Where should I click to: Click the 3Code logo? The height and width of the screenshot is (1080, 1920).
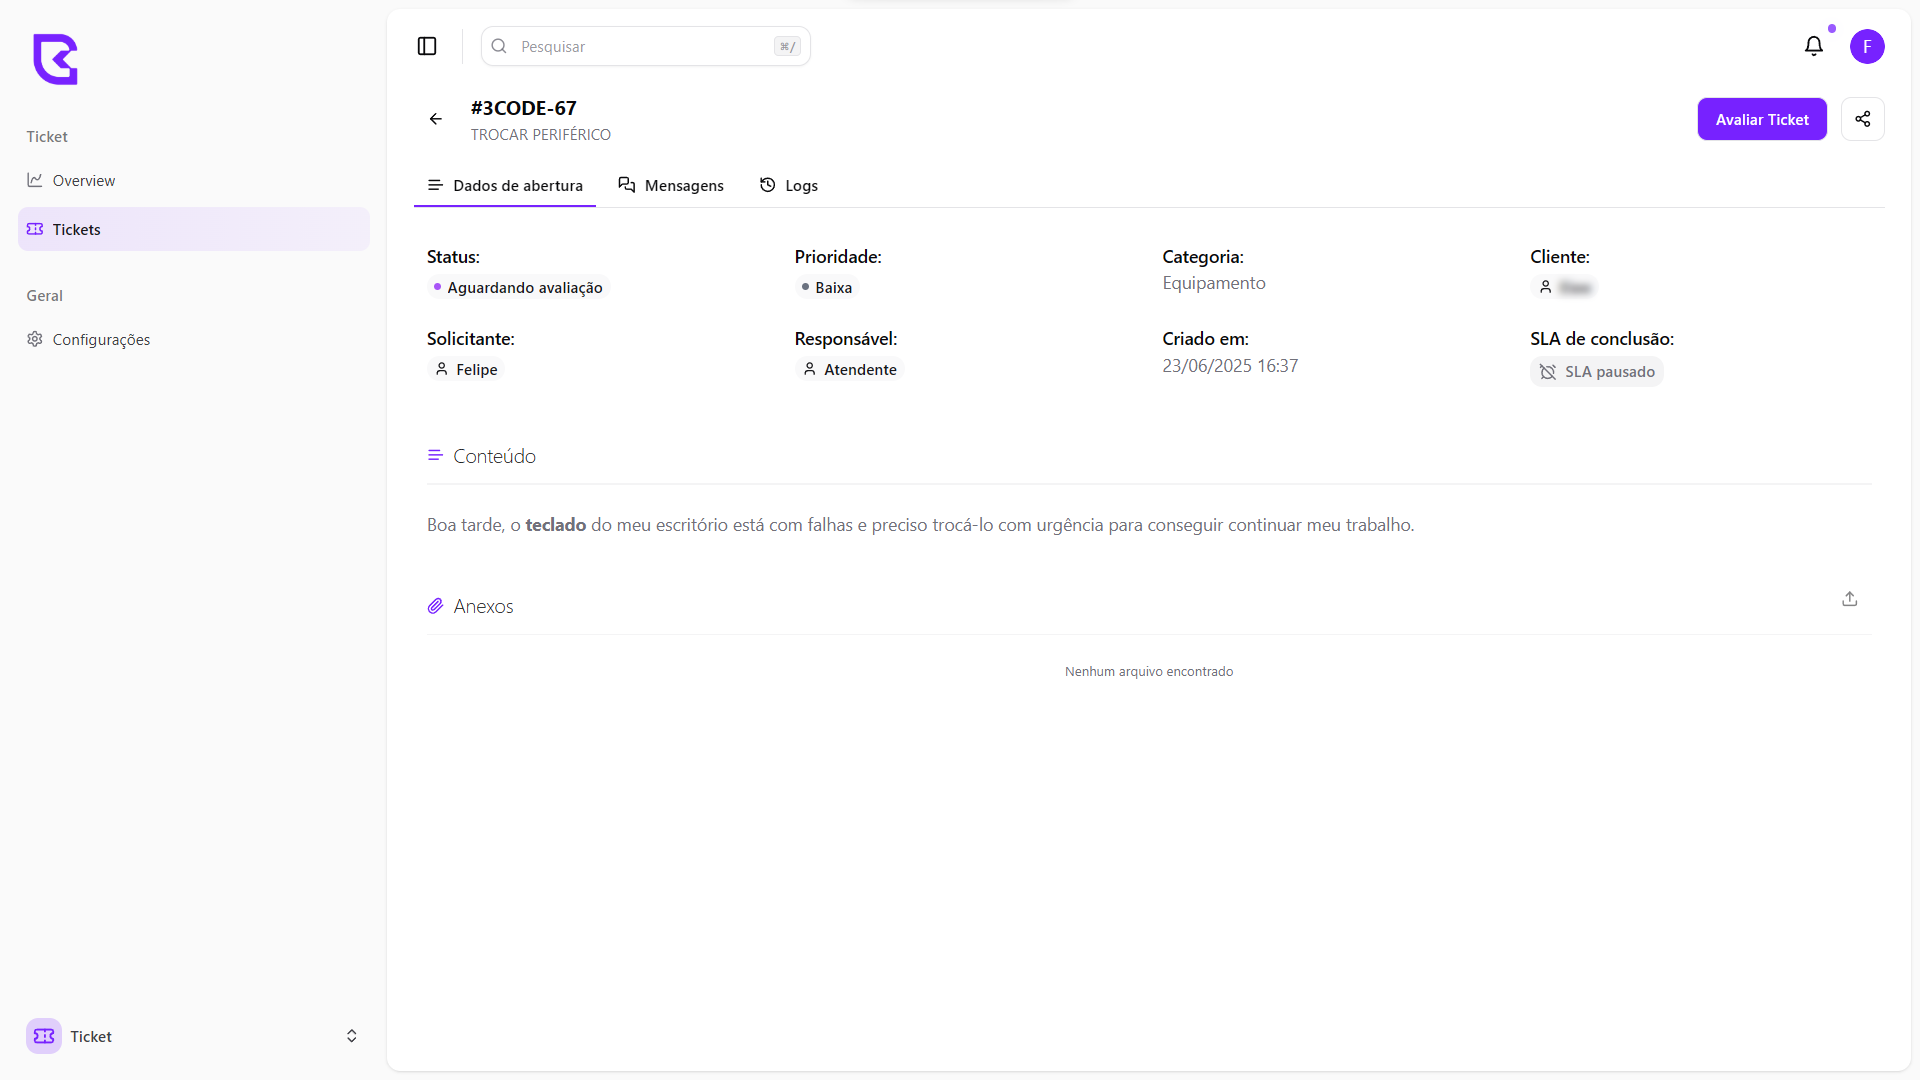[55, 60]
